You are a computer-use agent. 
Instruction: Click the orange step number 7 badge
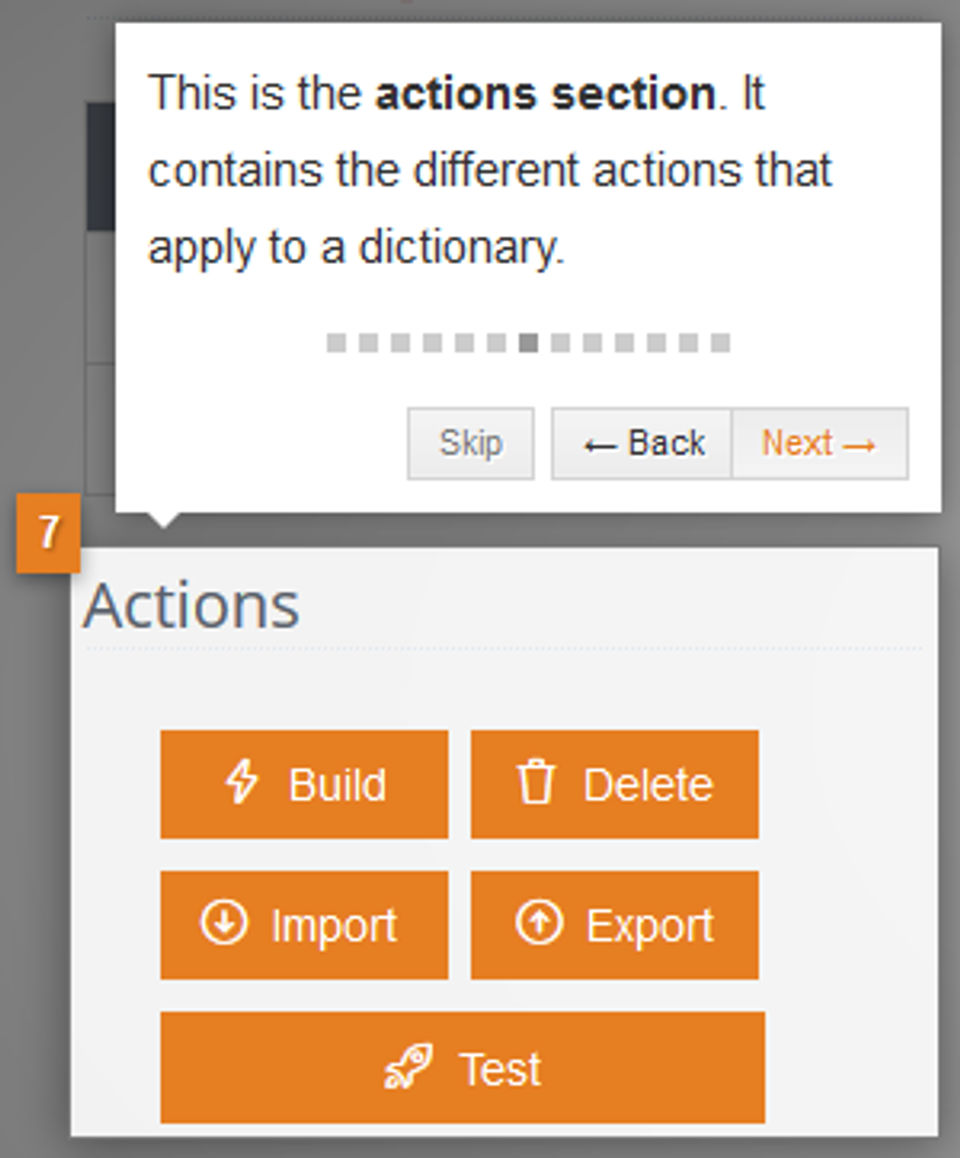click(x=48, y=533)
